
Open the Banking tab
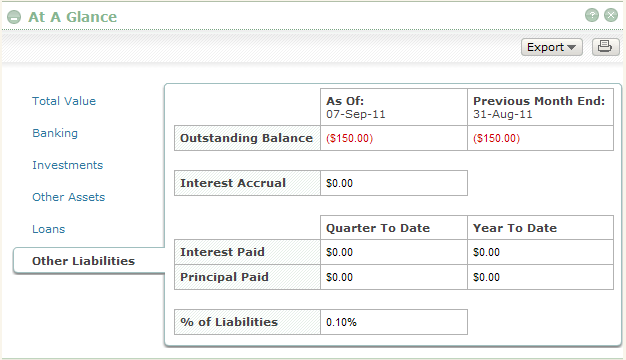[x=55, y=133]
